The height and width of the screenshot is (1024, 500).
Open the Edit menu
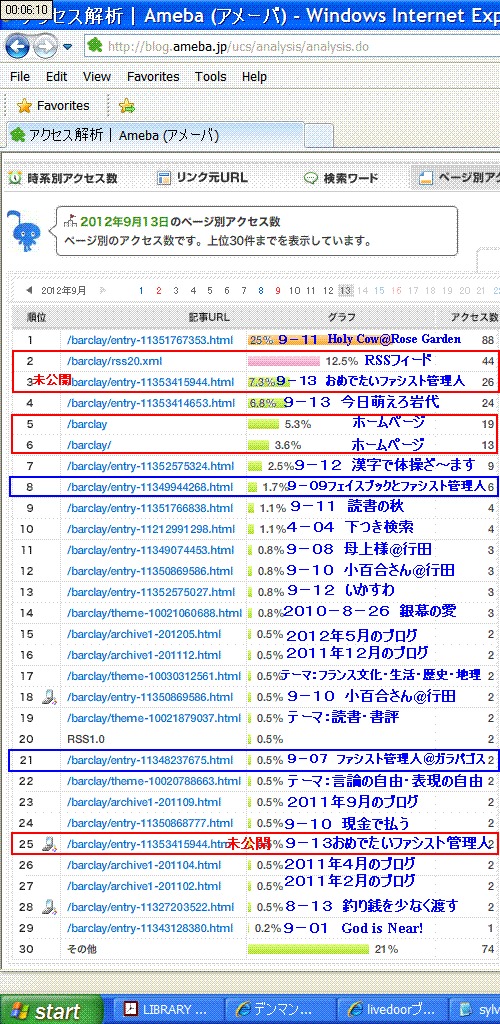pyautogui.click(x=57, y=76)
